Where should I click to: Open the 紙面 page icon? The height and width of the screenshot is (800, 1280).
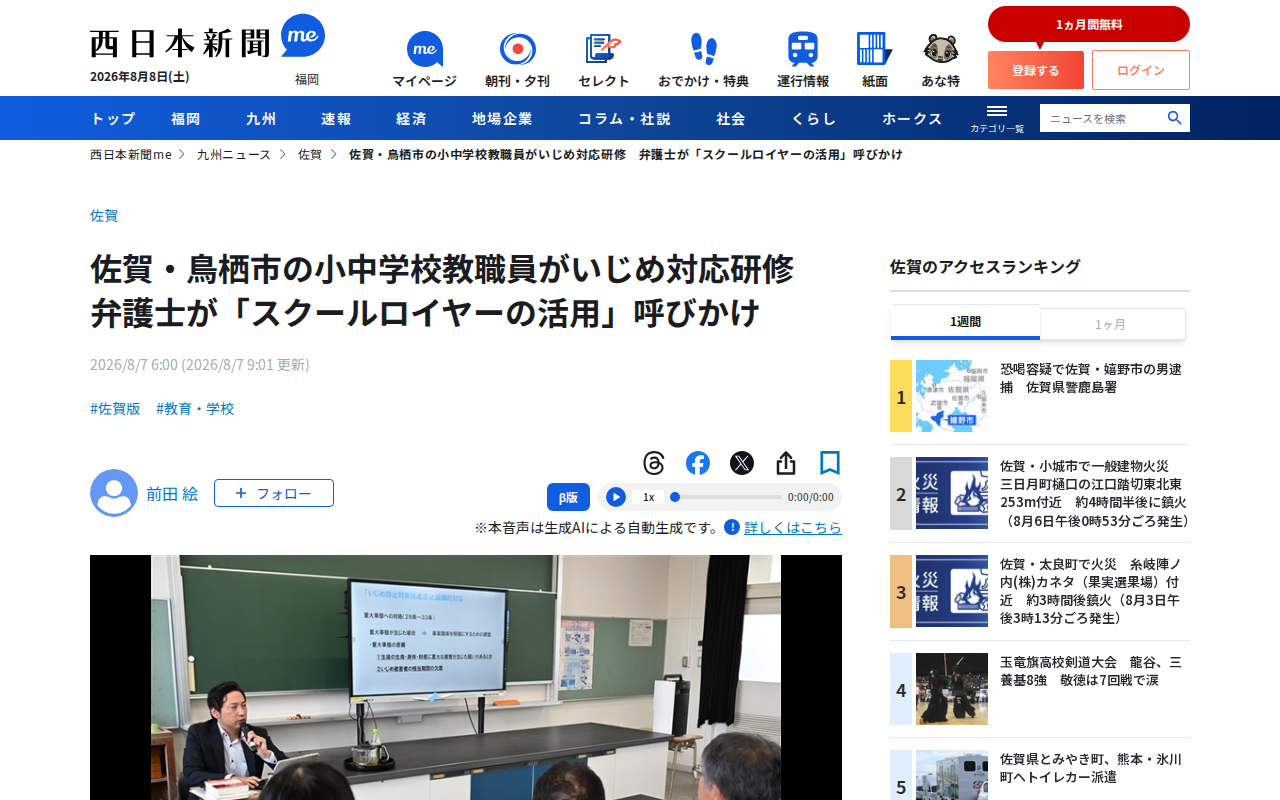[875, 60]
